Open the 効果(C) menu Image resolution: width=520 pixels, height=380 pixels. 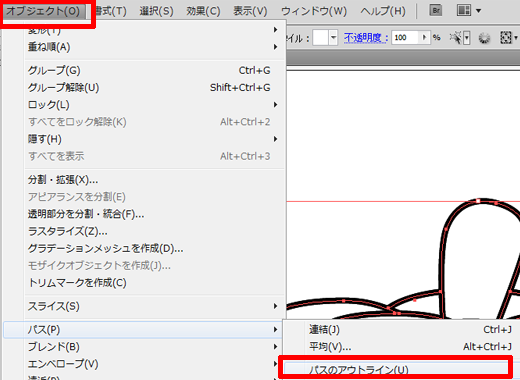[x=203, y=11]
